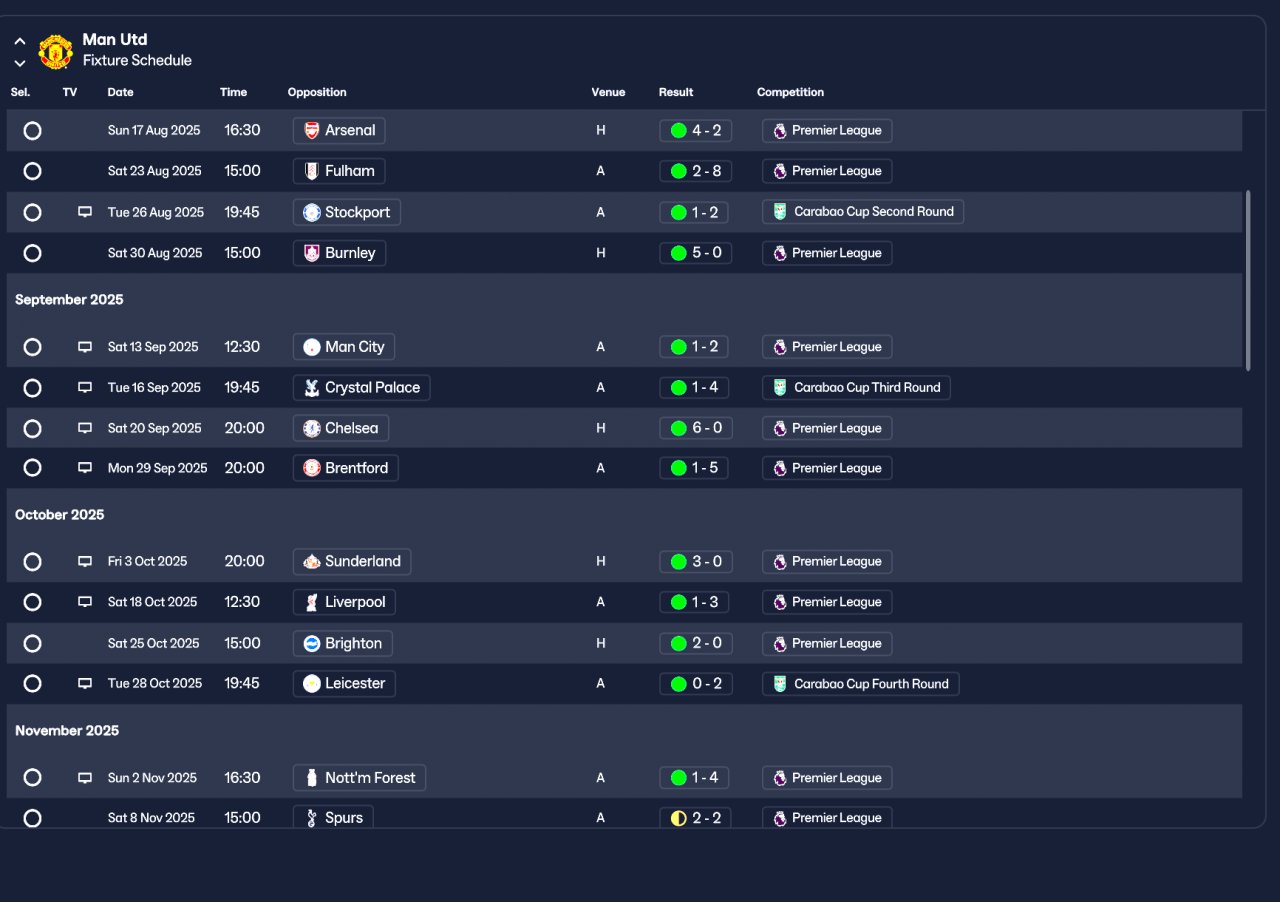Viewport: 1280px width, 902px height.
Task: Click the Man Utd club crest
Action: point(56,52)
